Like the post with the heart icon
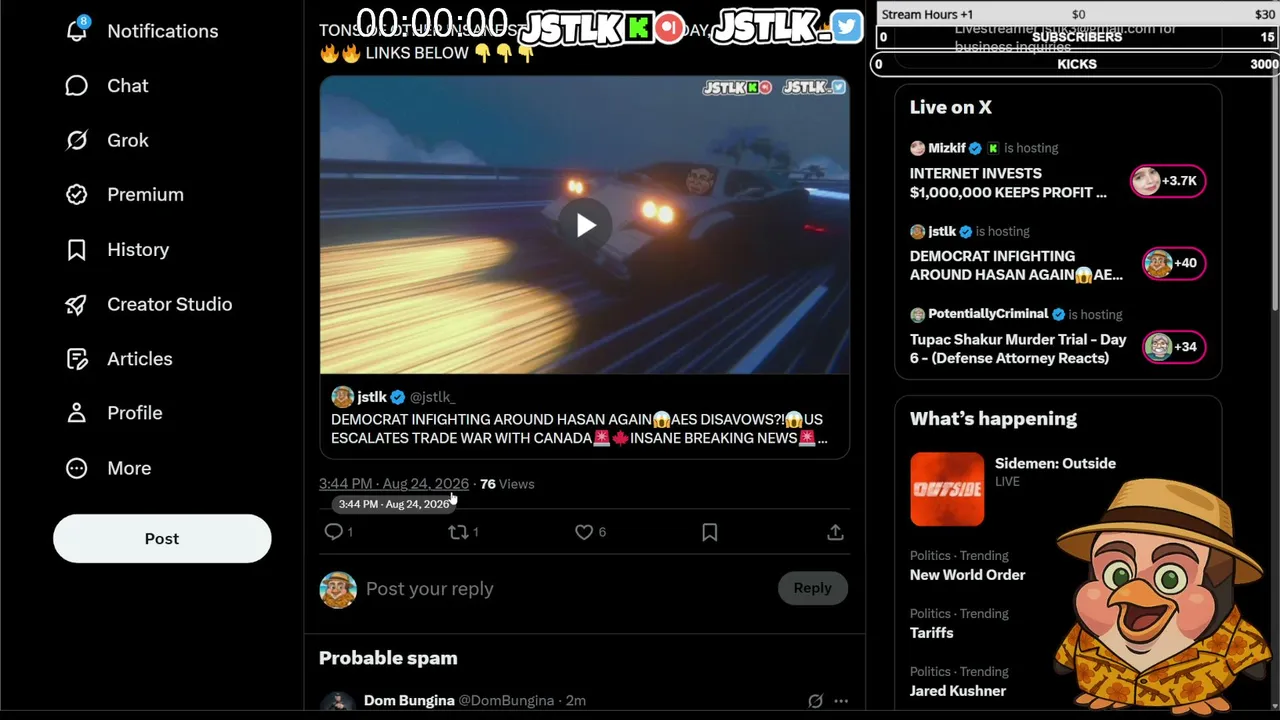1280x720 pixels. click(x=584, y=532)
